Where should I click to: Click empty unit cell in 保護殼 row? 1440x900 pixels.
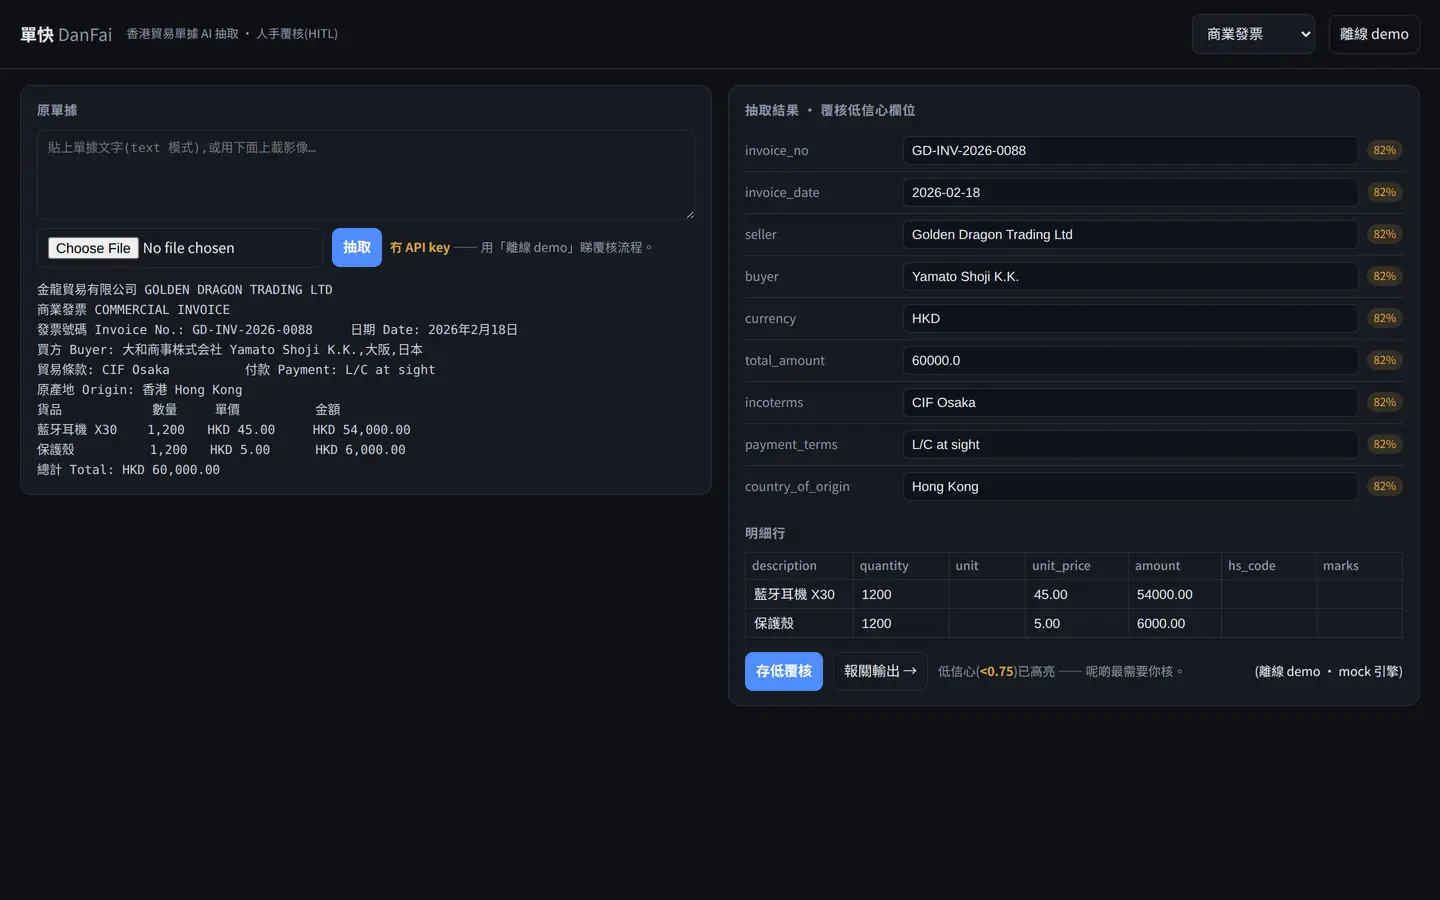pos(987,623)
